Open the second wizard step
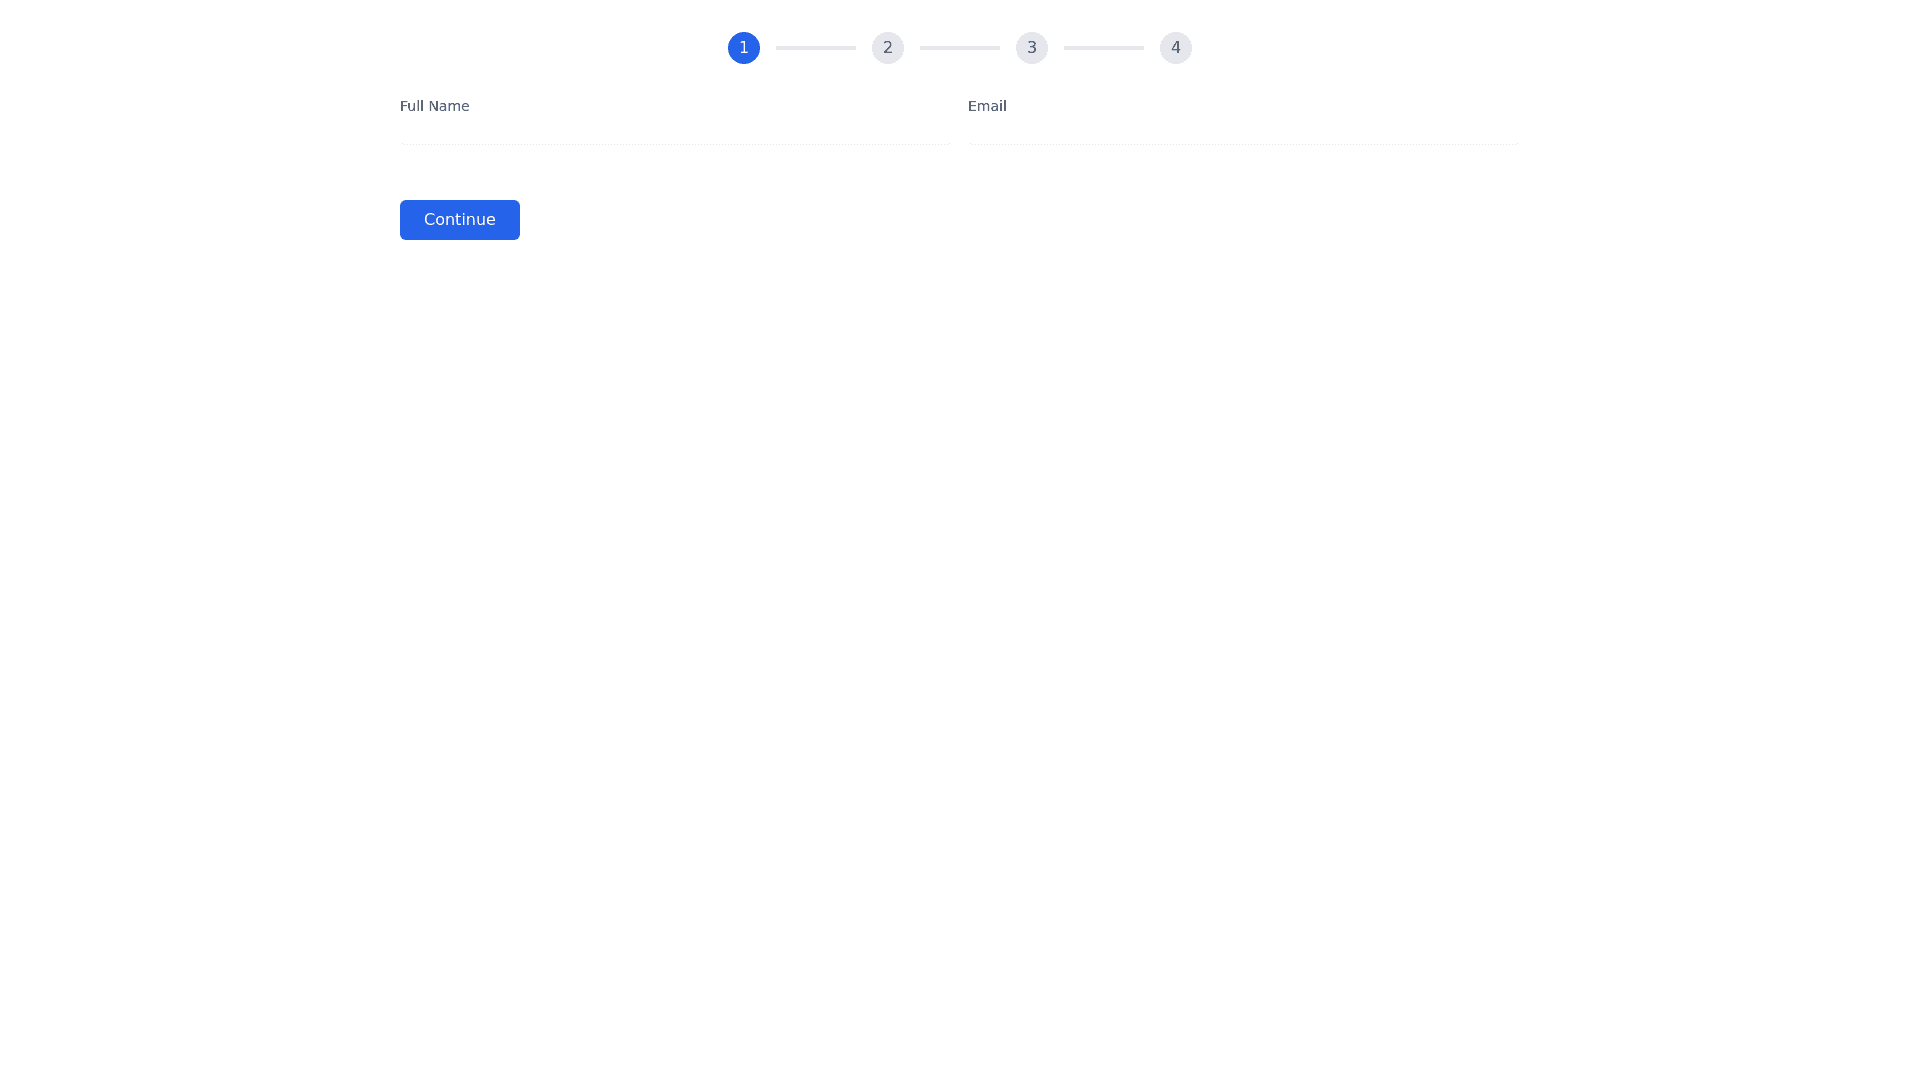The width and height of the screenshot is (1920, 1080). pos(887,48)
